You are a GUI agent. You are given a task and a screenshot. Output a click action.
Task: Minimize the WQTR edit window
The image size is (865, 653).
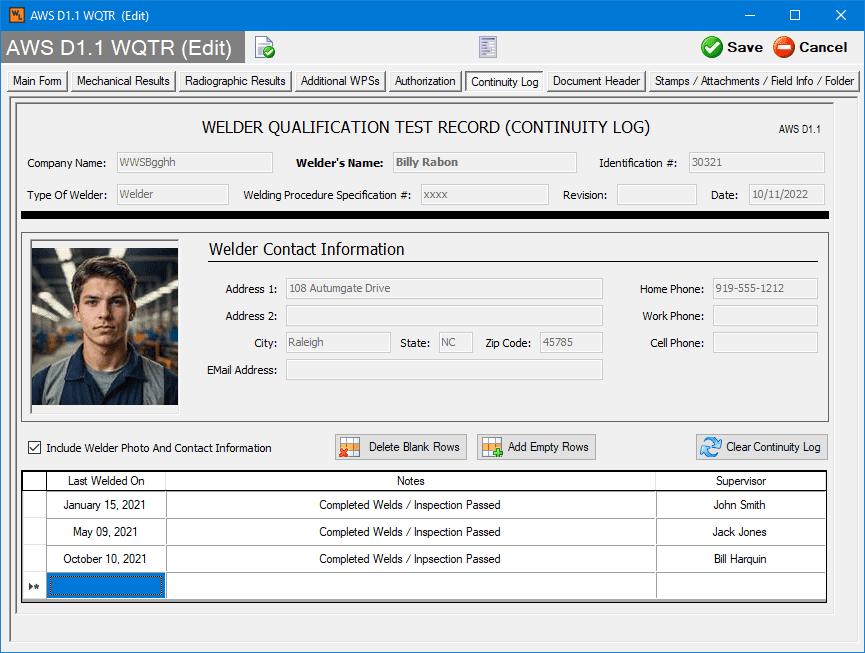[750, 15]
